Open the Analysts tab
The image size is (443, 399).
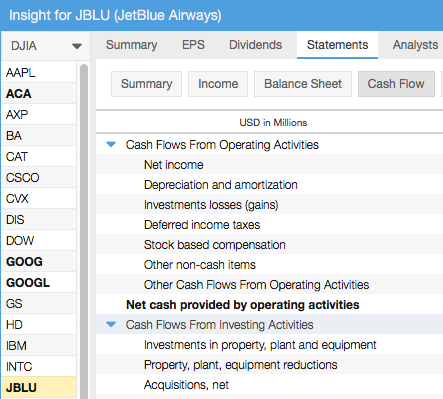pos(415,45)
